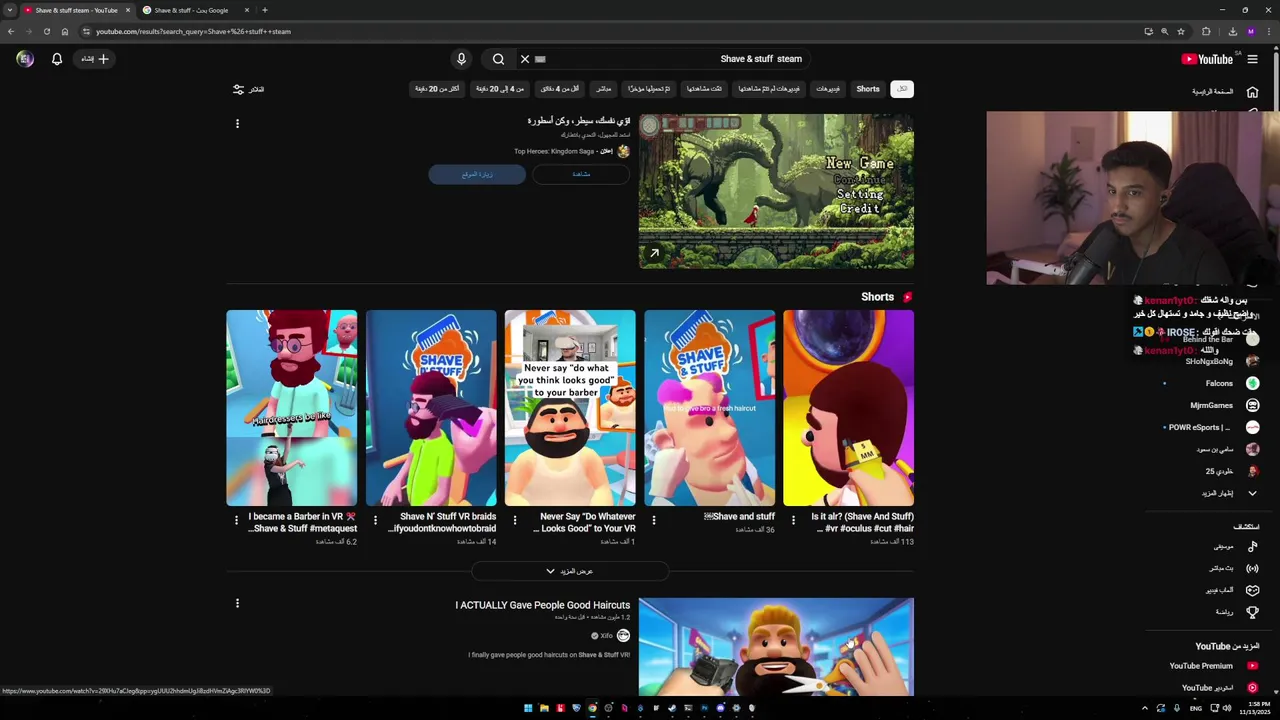Select the 'أكثر من 20 دقيقة' chip

click(x=437, y=89)
